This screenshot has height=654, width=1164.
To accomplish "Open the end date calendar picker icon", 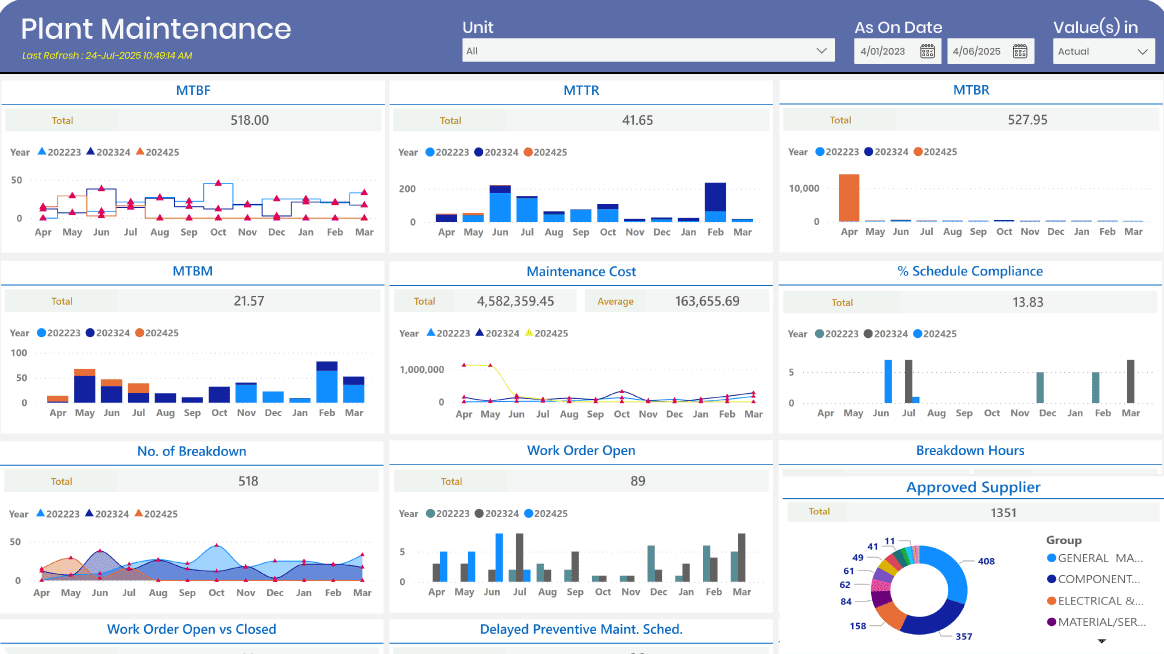I will [x=1020, y=51].
